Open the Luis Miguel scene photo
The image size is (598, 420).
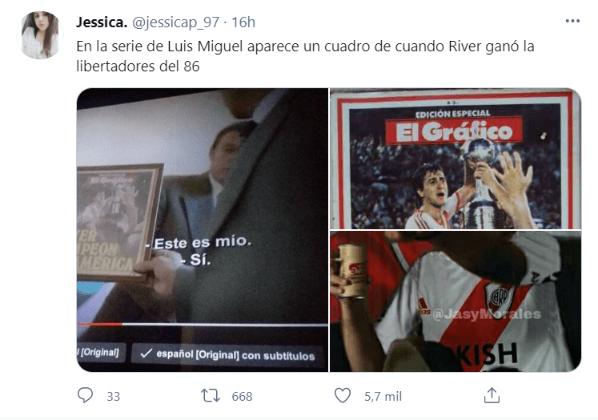point(203,230)
